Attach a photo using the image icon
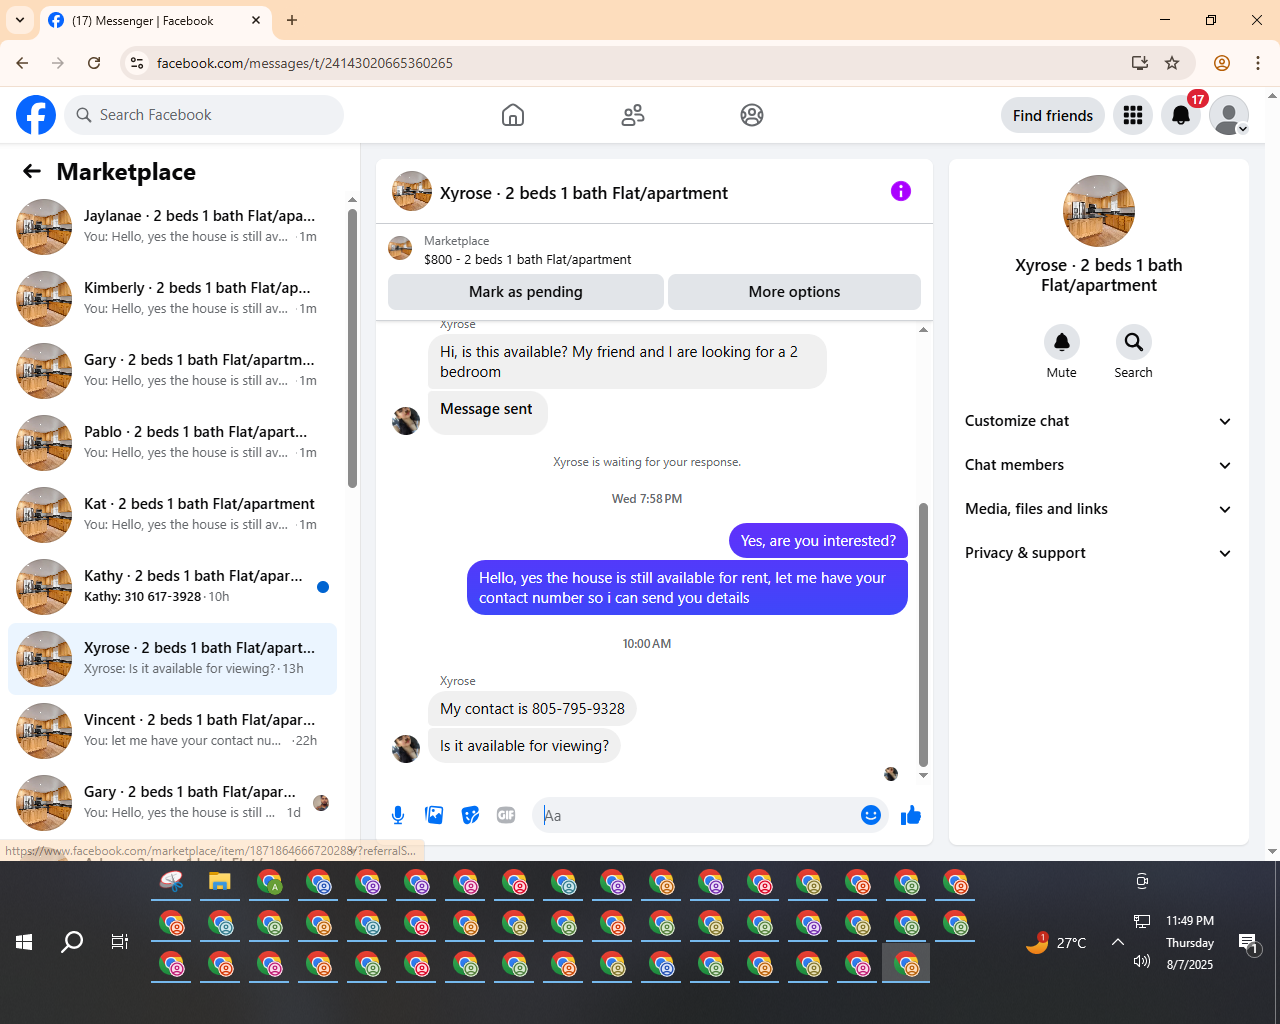Viewport: 1280px width, 1024px height. coord(434,815)
